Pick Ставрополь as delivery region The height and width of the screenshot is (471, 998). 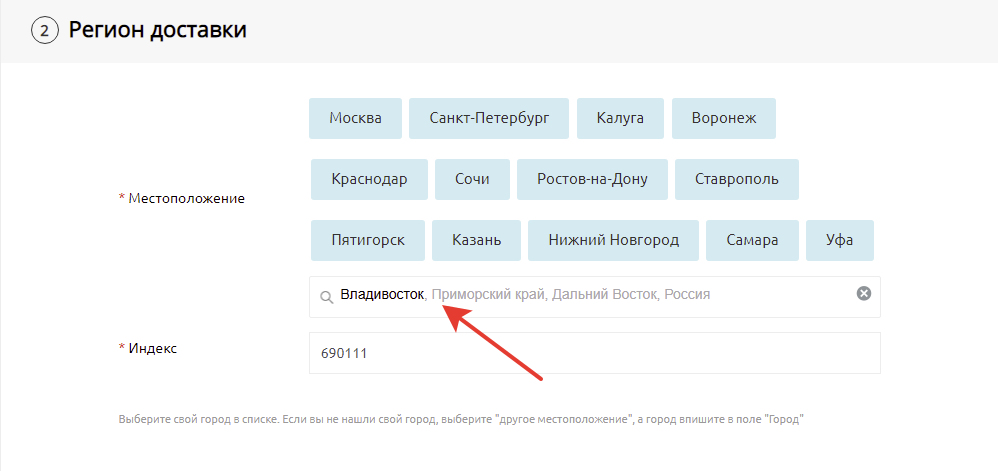click(x=736, y=180)
